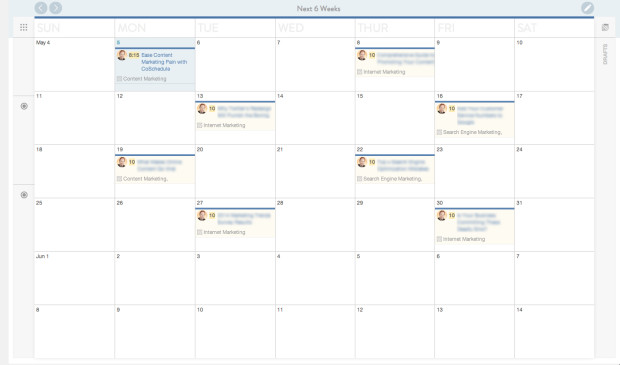Click the vertical DRAFTS label
This screenshot has width=620, height=365.
(605, 54)
